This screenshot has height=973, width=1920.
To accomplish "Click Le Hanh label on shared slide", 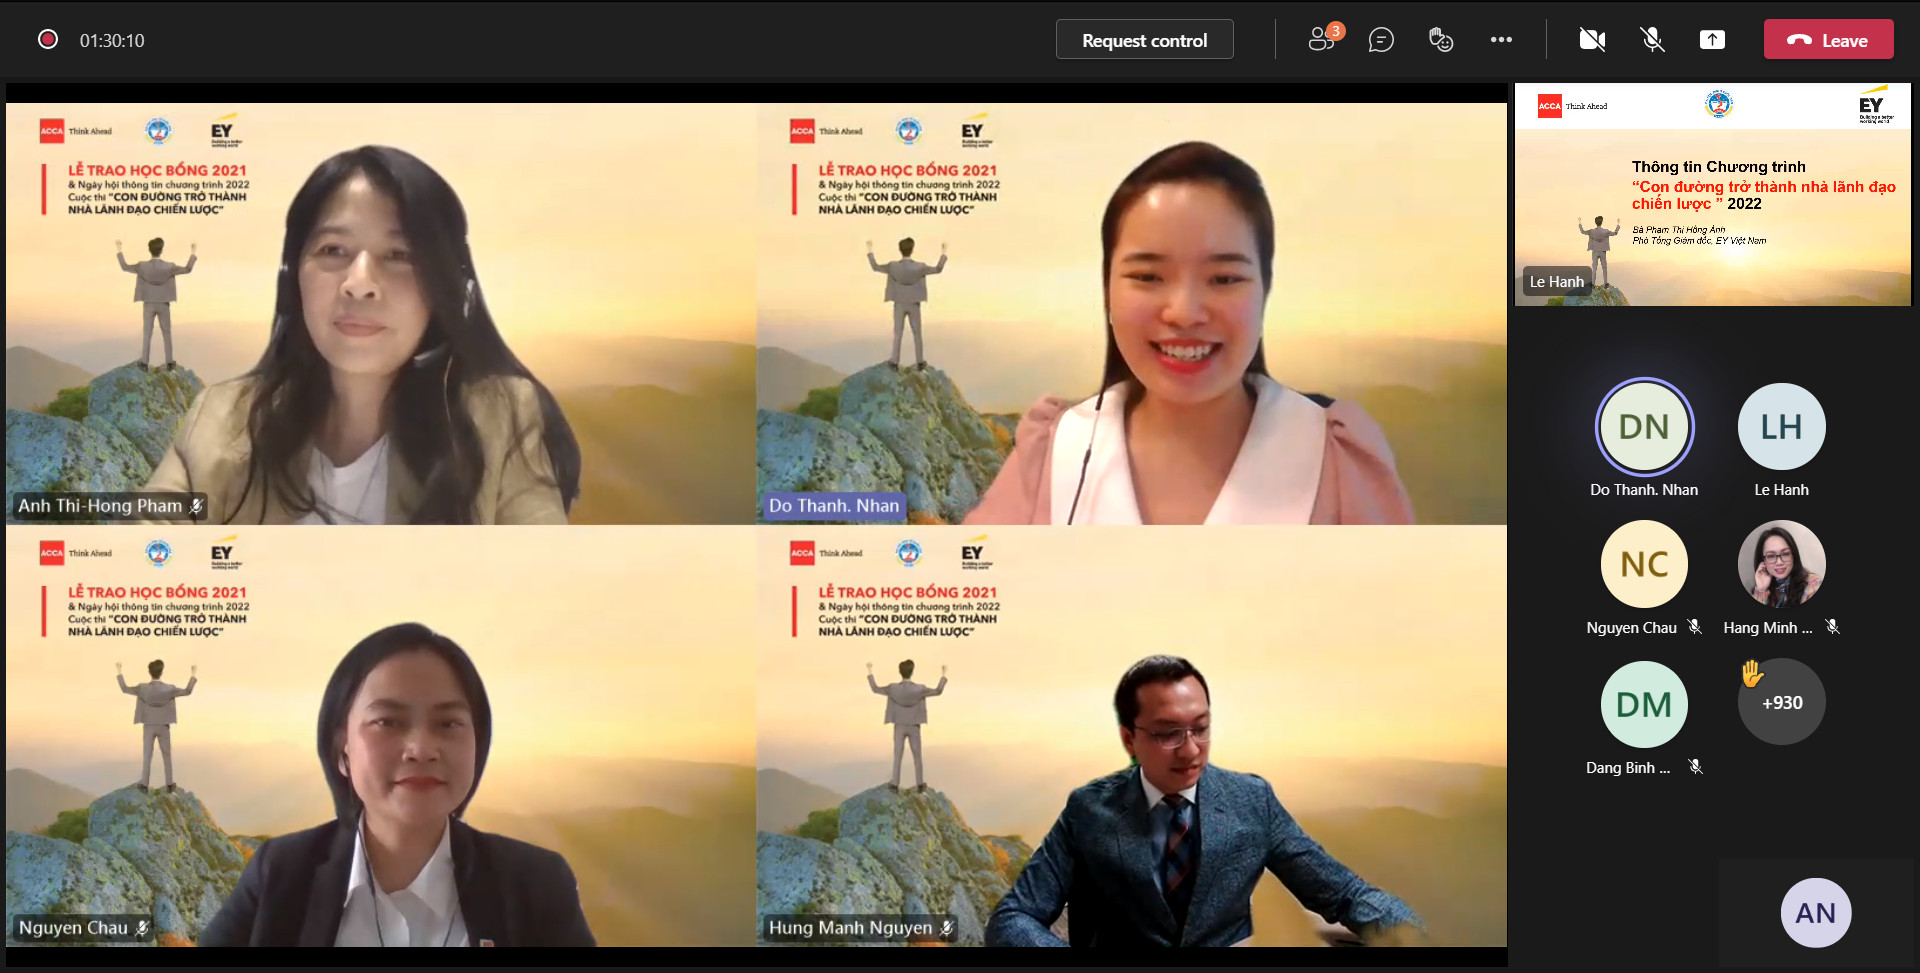I will pos(1557,282).
